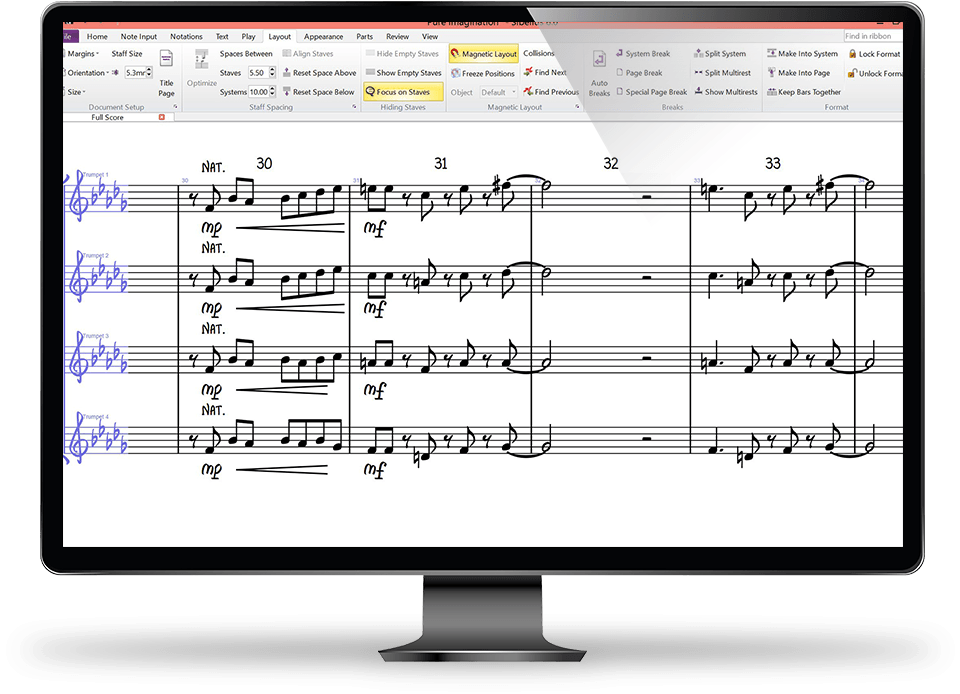Open the Margins dropdown

[x=82, y=54]
